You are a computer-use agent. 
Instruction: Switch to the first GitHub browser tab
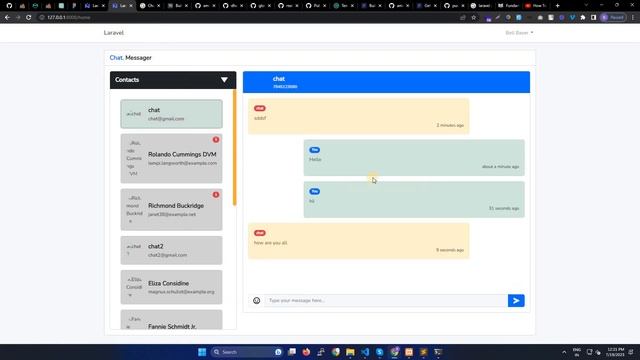pos(9,6)
